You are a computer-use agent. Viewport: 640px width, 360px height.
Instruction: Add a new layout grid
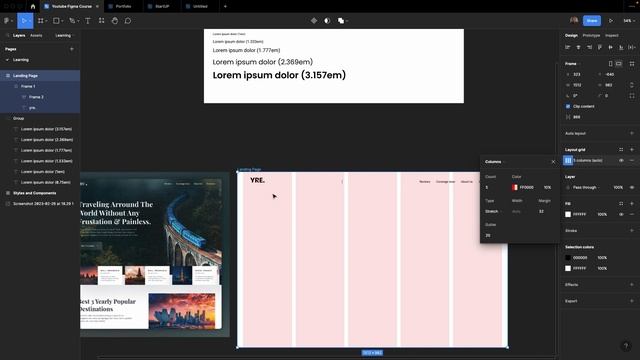632,150
